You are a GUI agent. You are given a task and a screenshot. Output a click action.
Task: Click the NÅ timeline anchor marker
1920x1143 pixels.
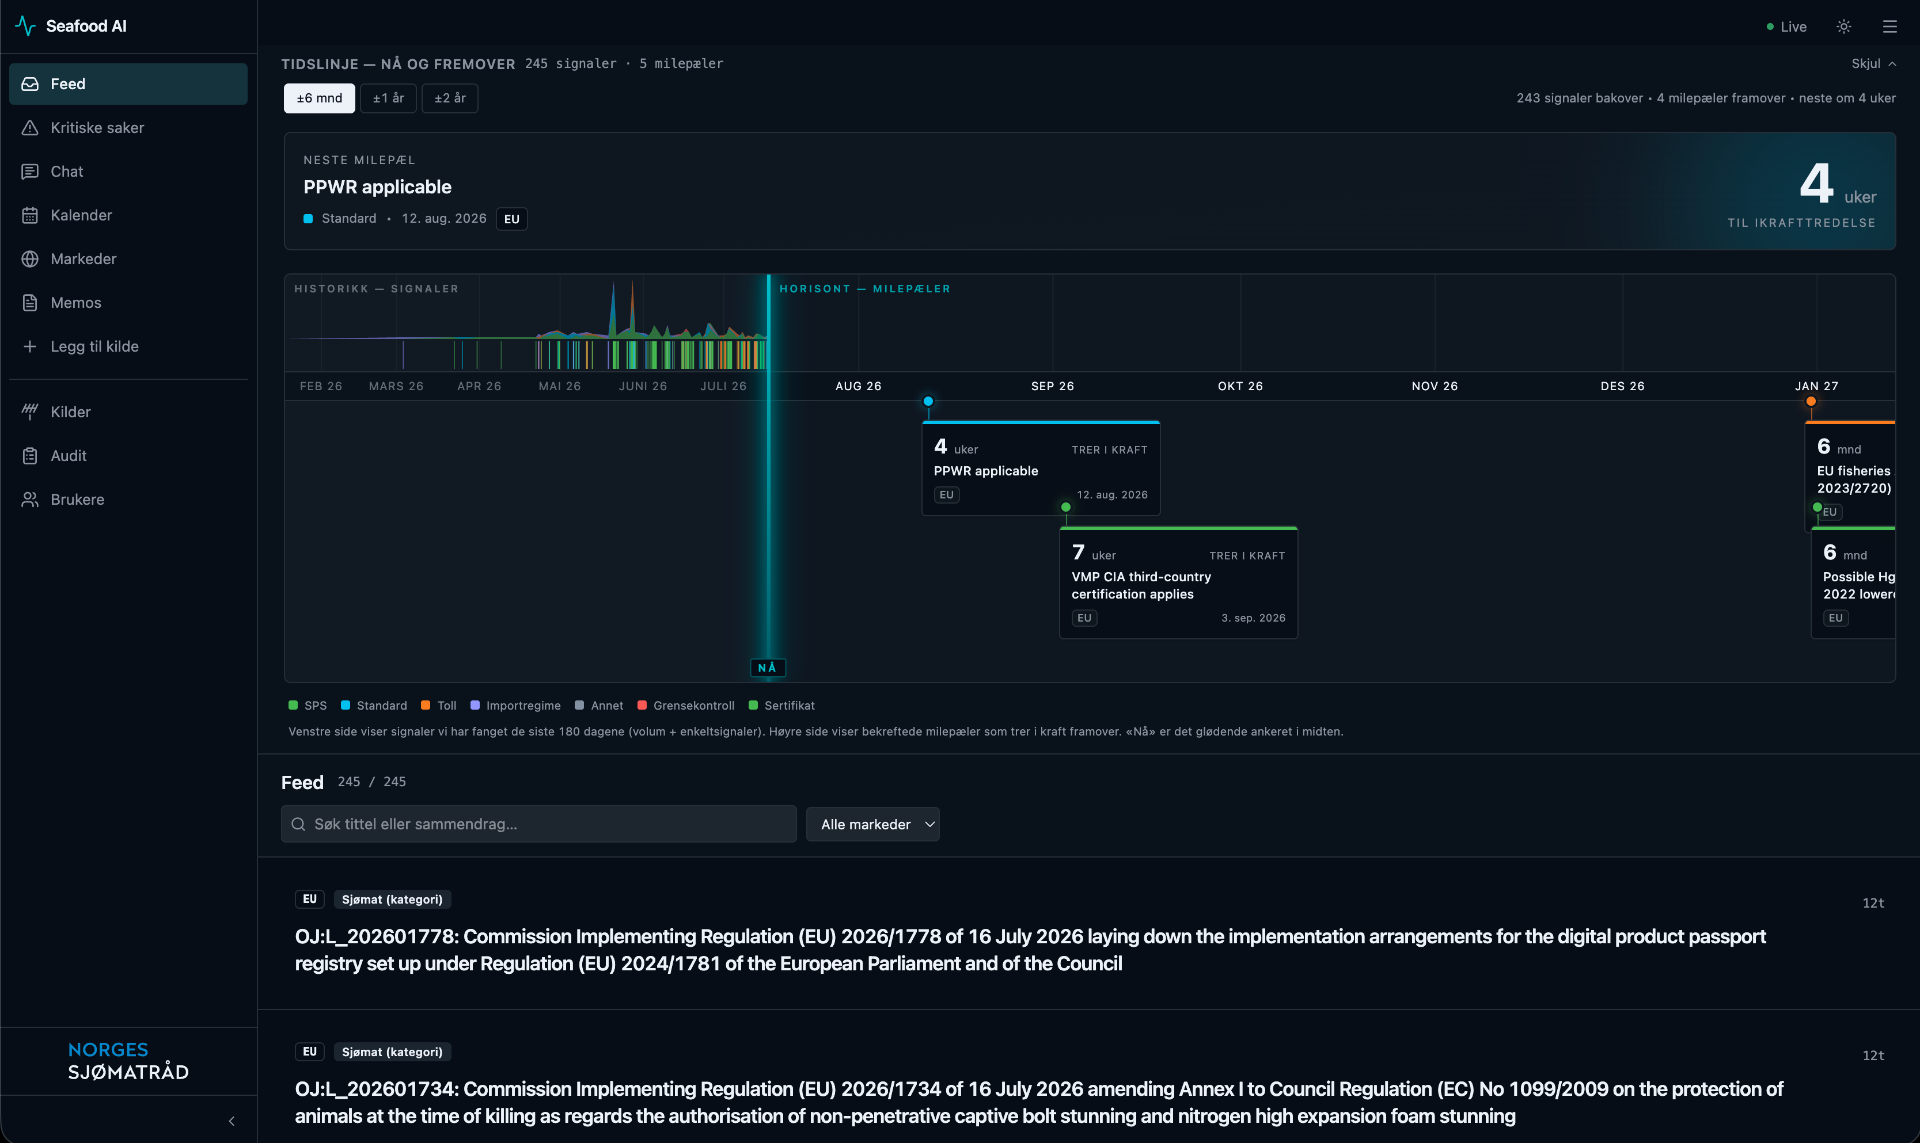coord(767,668)
